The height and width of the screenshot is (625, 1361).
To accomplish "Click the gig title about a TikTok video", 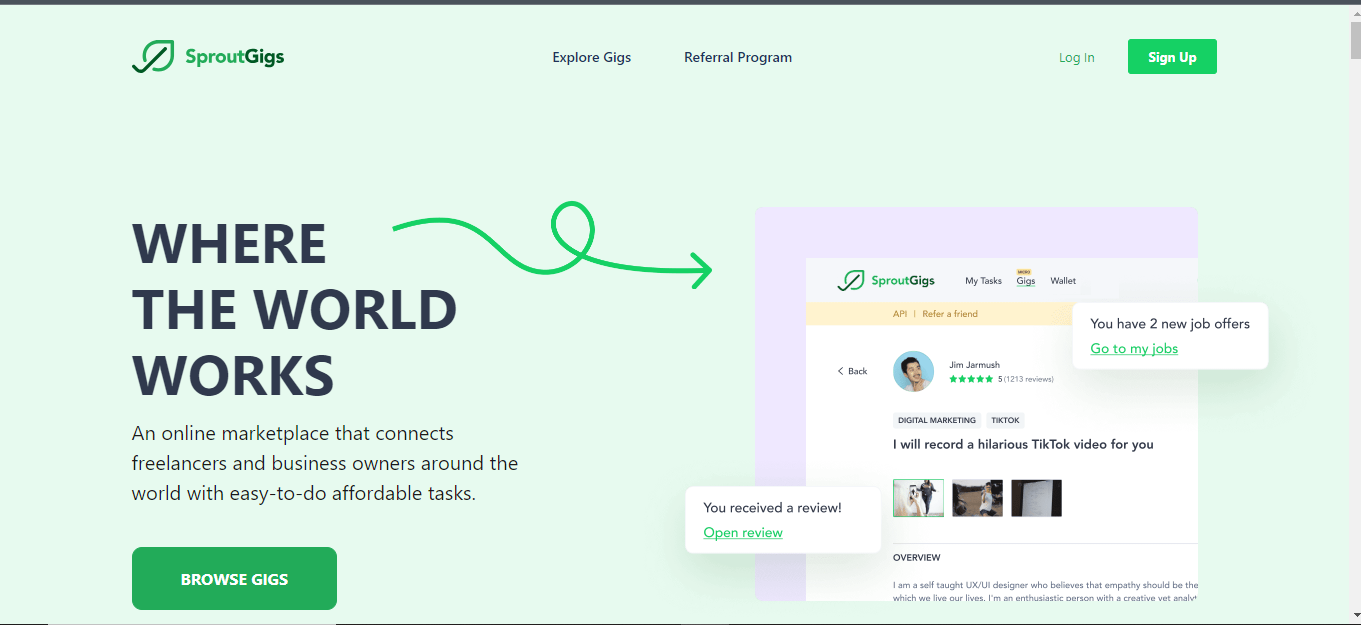I will (1023, 444).
